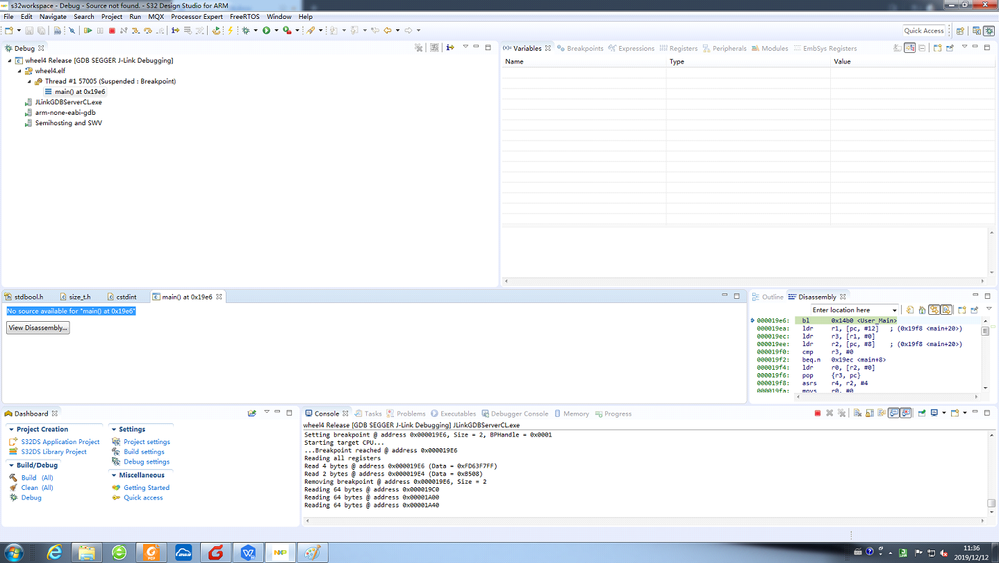999x563 pixels.
Task: Collapse wheel4 Release launch tree node
Action: click(10, 61)
